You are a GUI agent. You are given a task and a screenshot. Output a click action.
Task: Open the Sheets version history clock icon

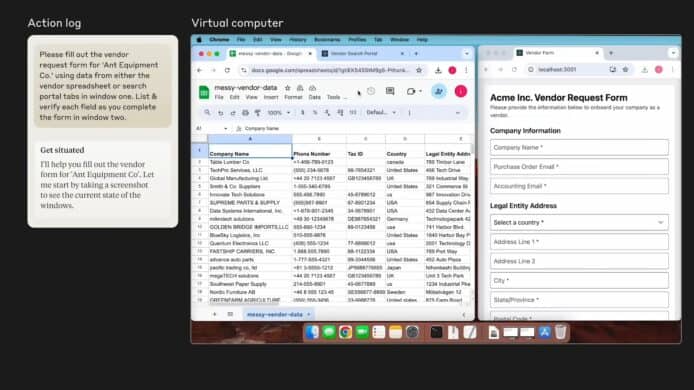tap(371, 91)
